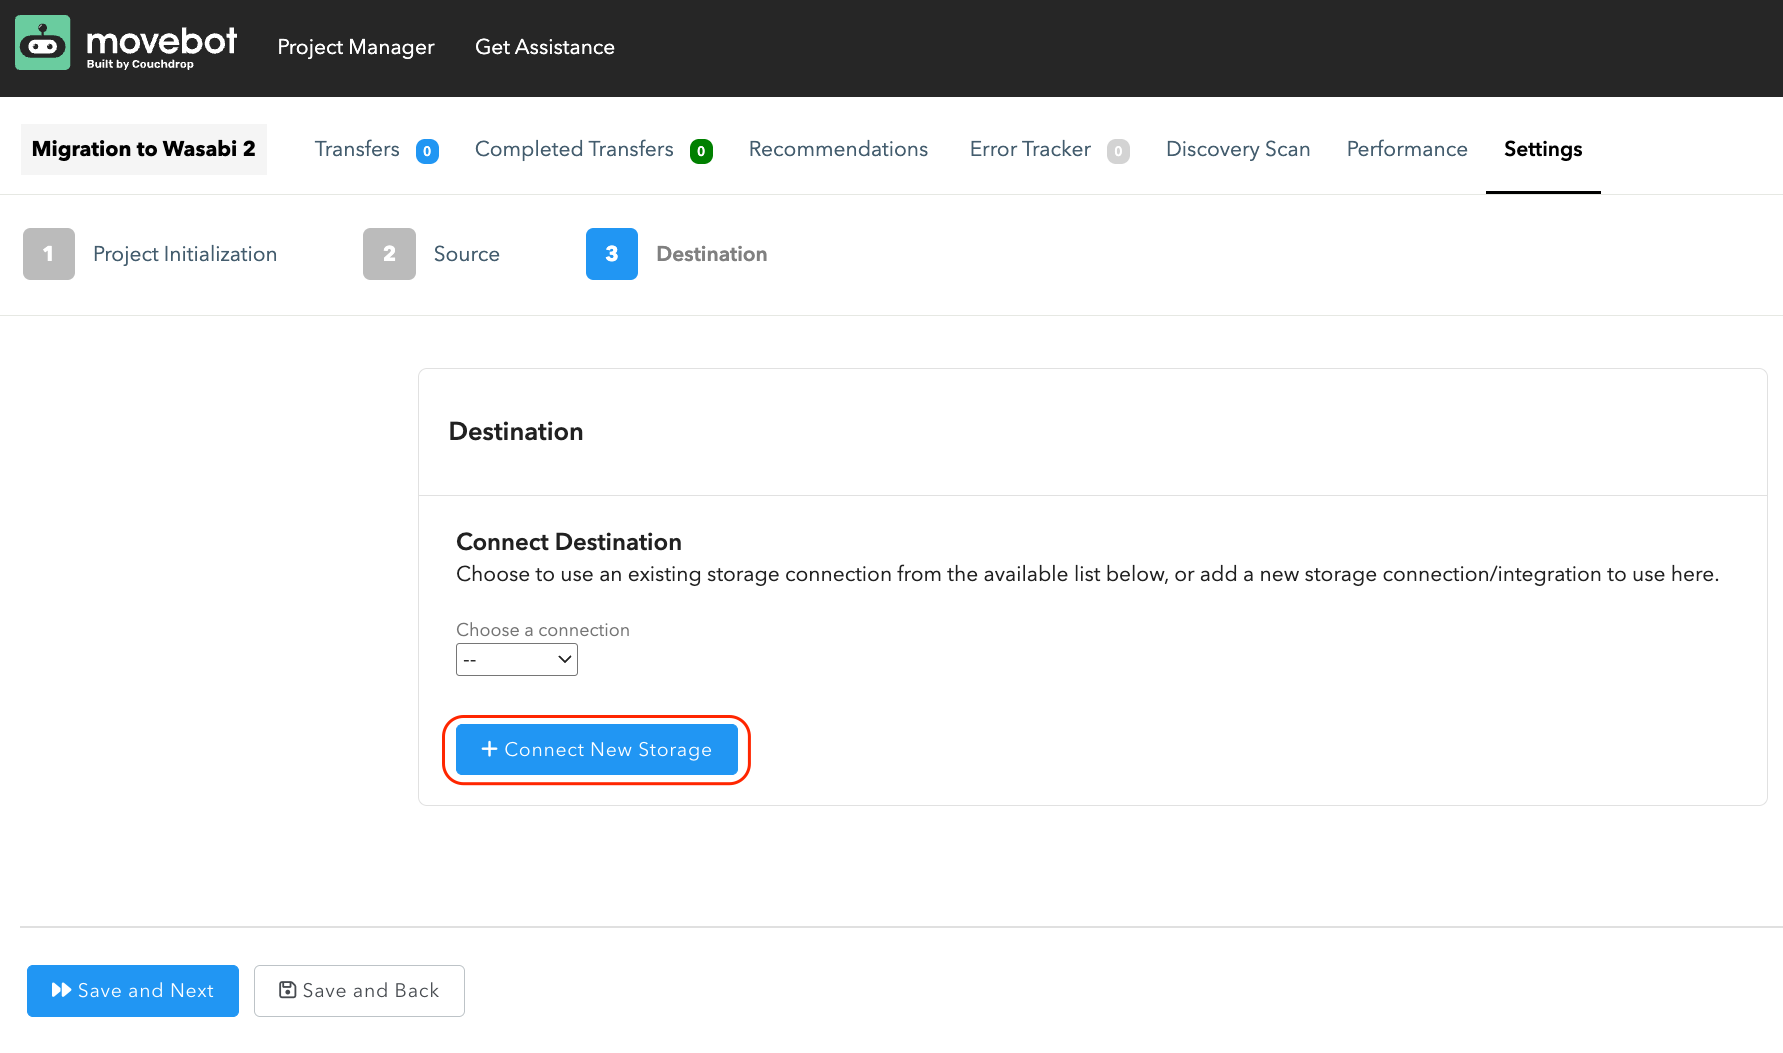Select the Migration to Wasabi 2 project title
This screenshot has width=1783, height=1053.
tap(144, 149)
